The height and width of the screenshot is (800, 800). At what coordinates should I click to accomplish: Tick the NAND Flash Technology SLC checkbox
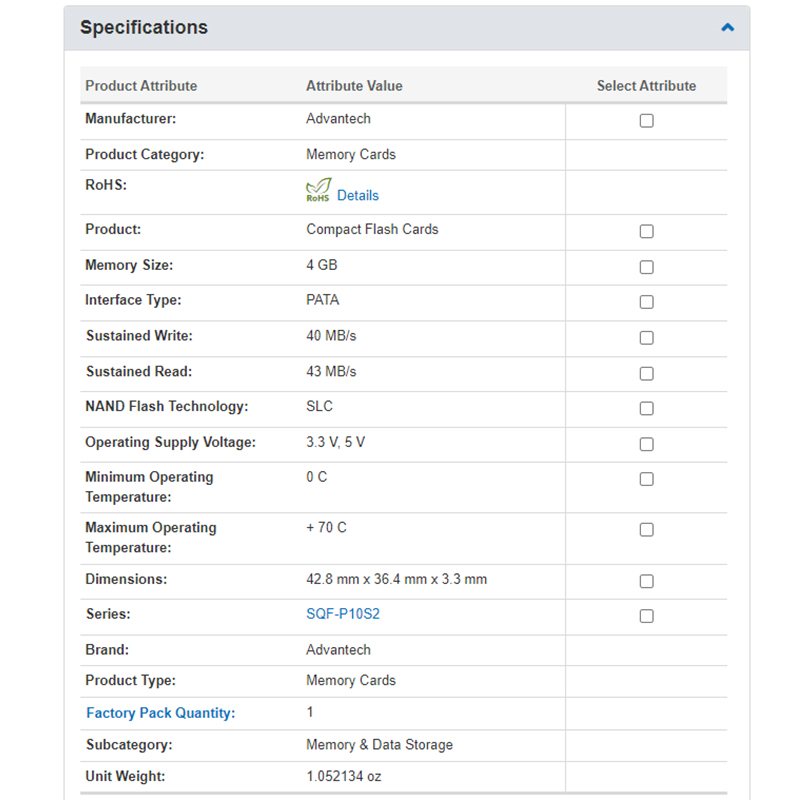(646, 408)
